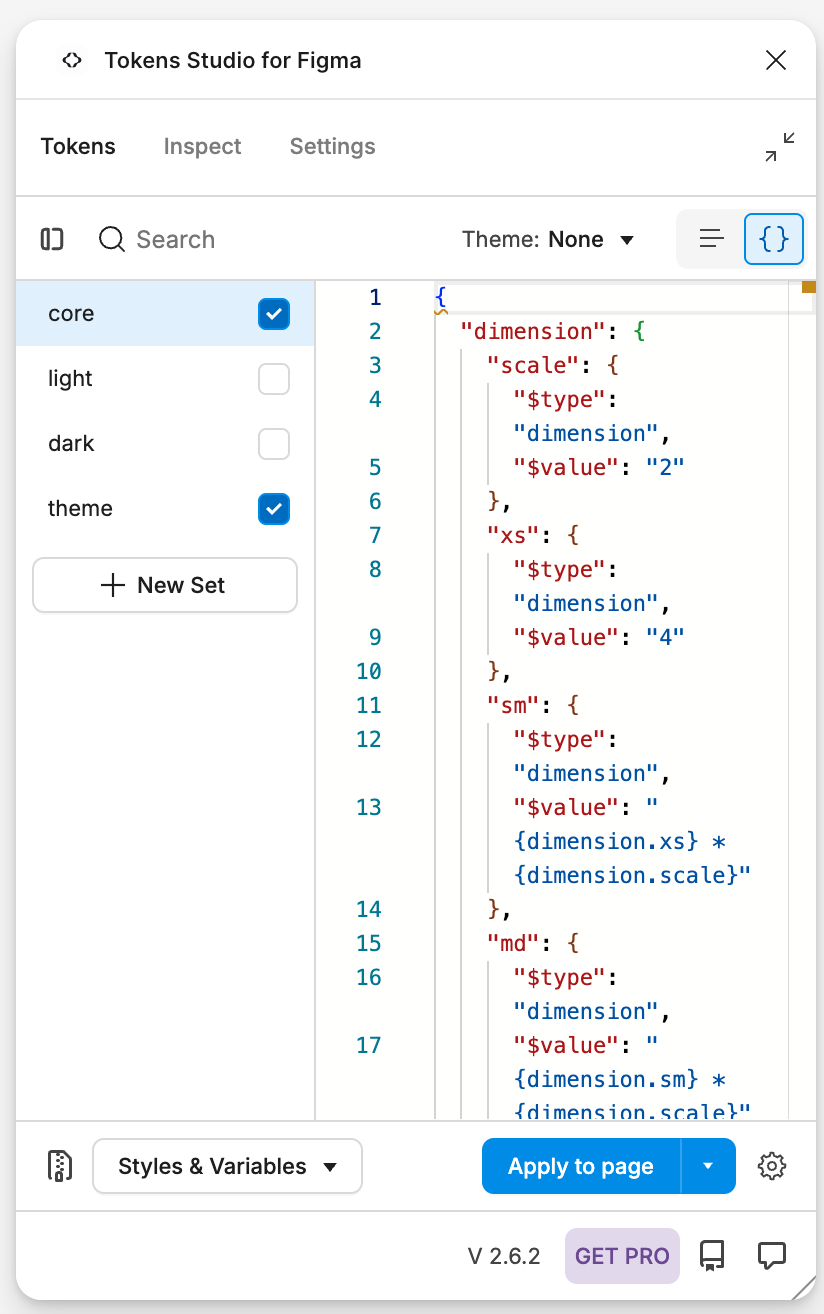Screen dimensions: 824x1314
Task: Enable the dark token set checkbox
Action: point(273,444)
